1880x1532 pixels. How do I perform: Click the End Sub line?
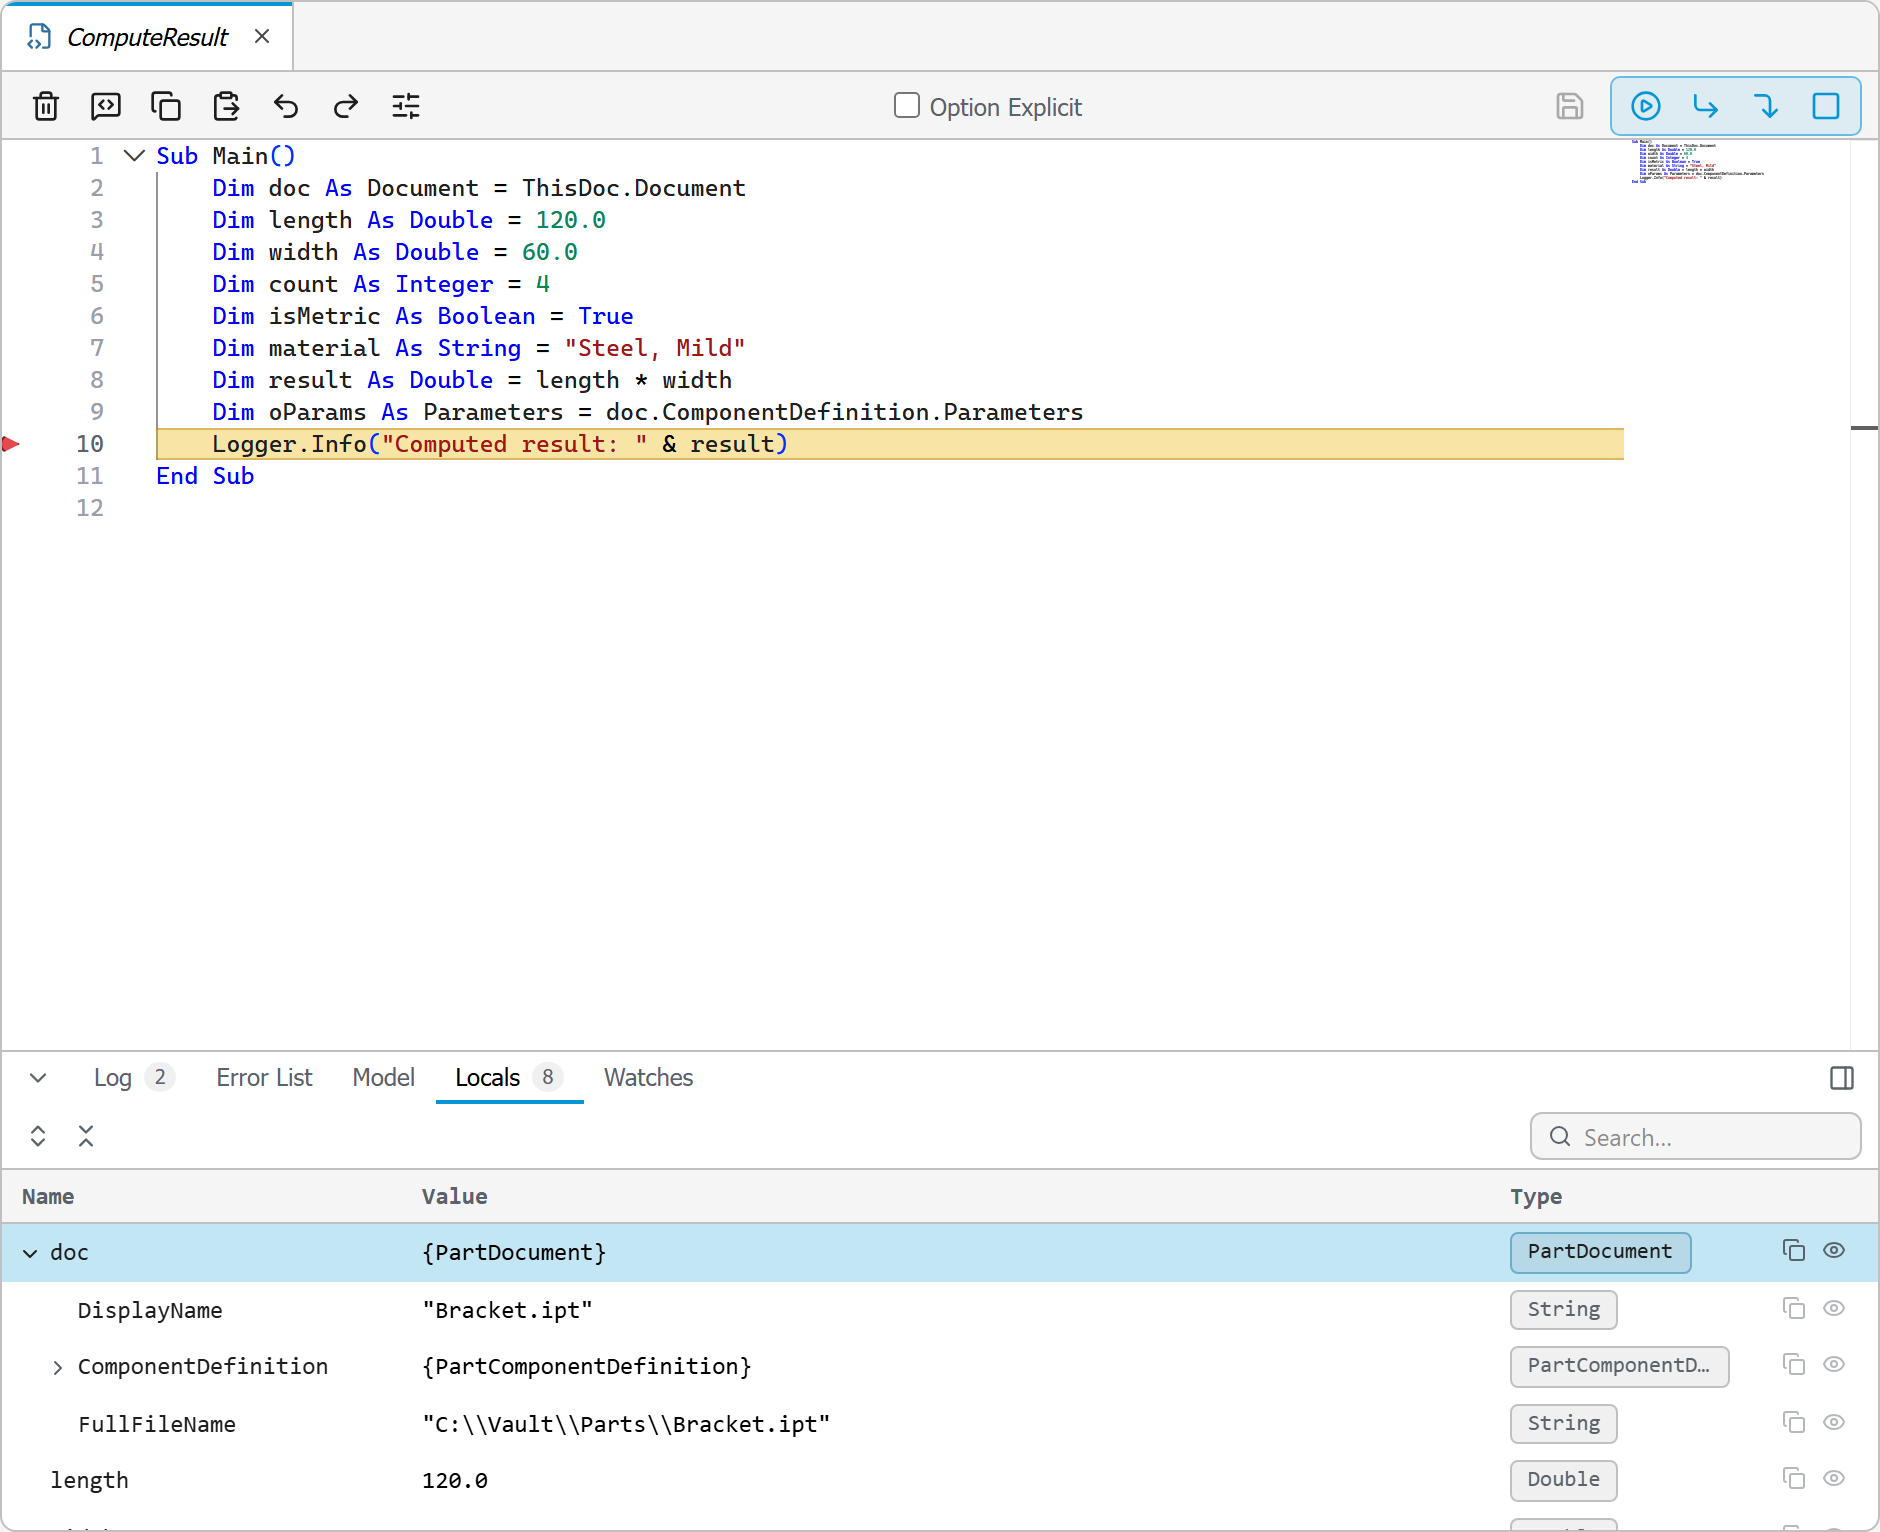point(205,476)
